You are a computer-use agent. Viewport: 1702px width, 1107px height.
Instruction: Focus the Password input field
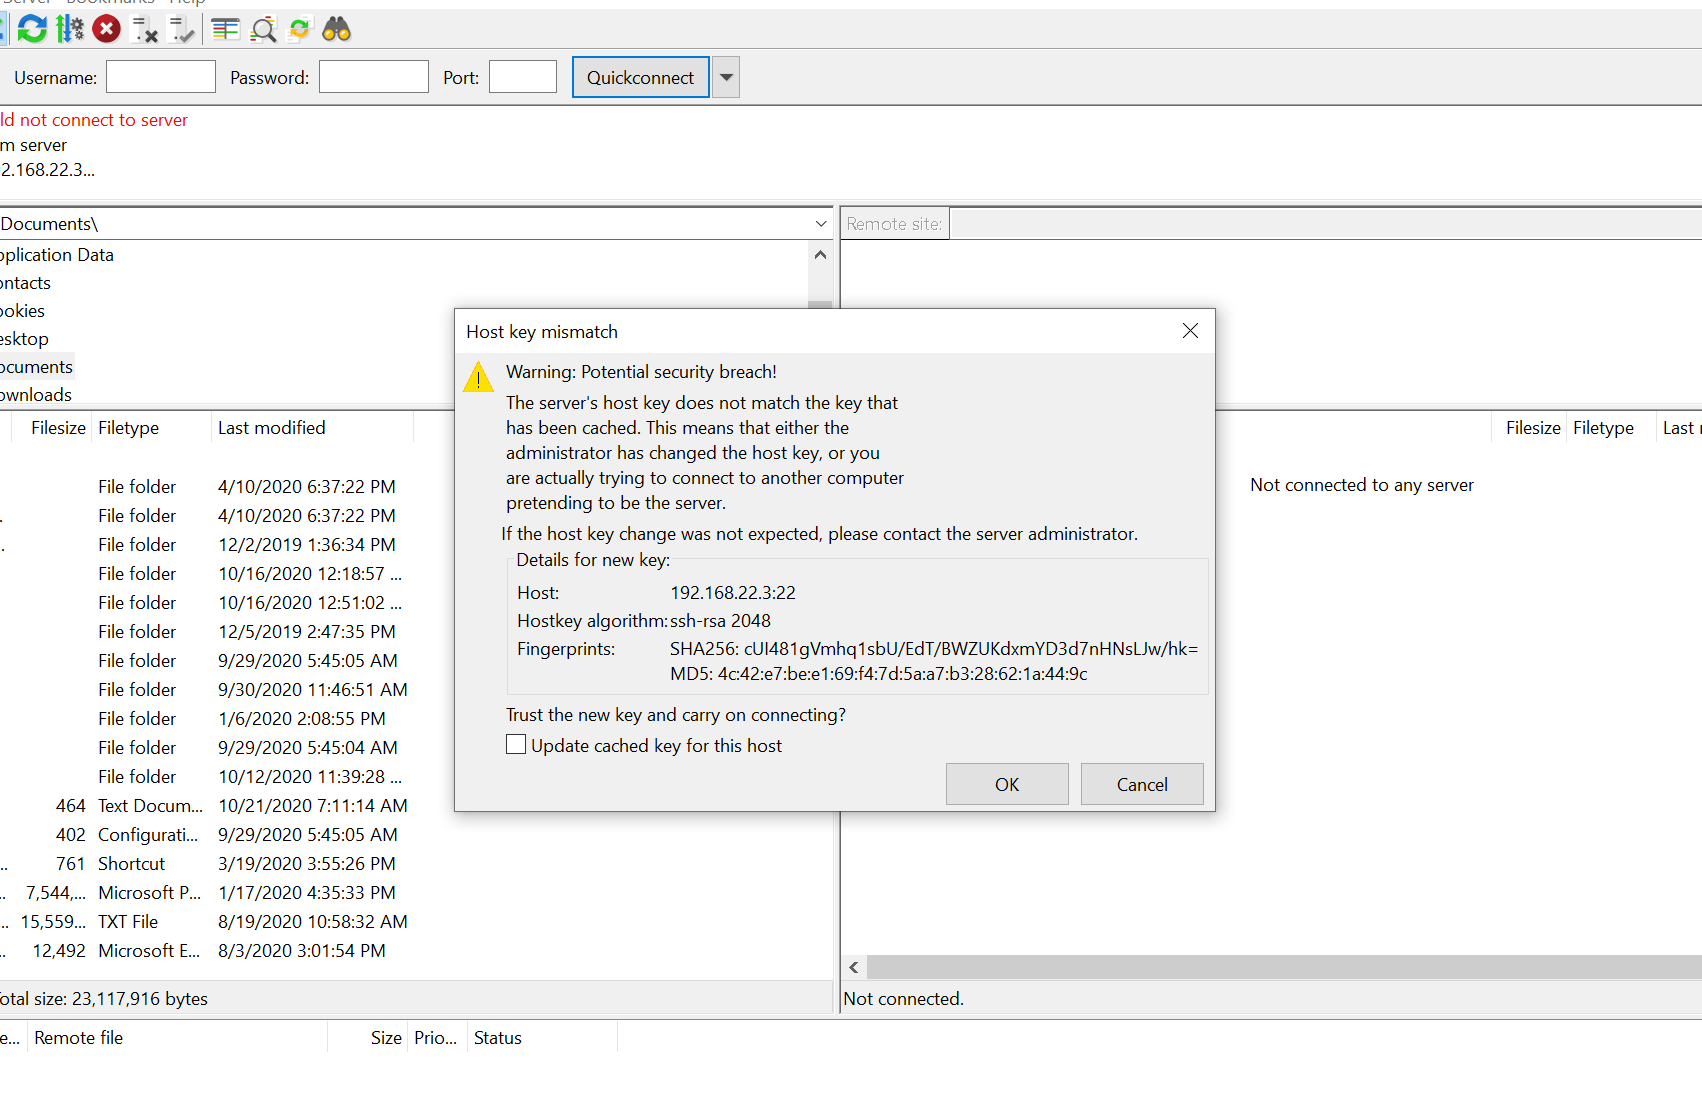[x=374, y=77]
